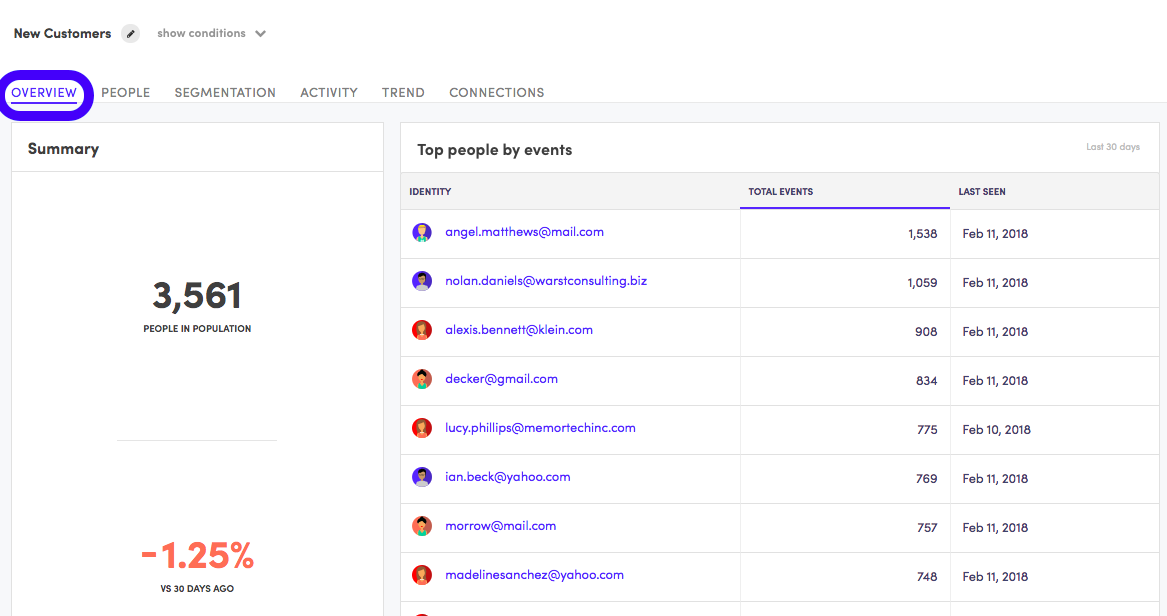The width and height of the screenshot is (1167, 616).
Task: Click the 834 total events value
Action: (x=927, y=381)
